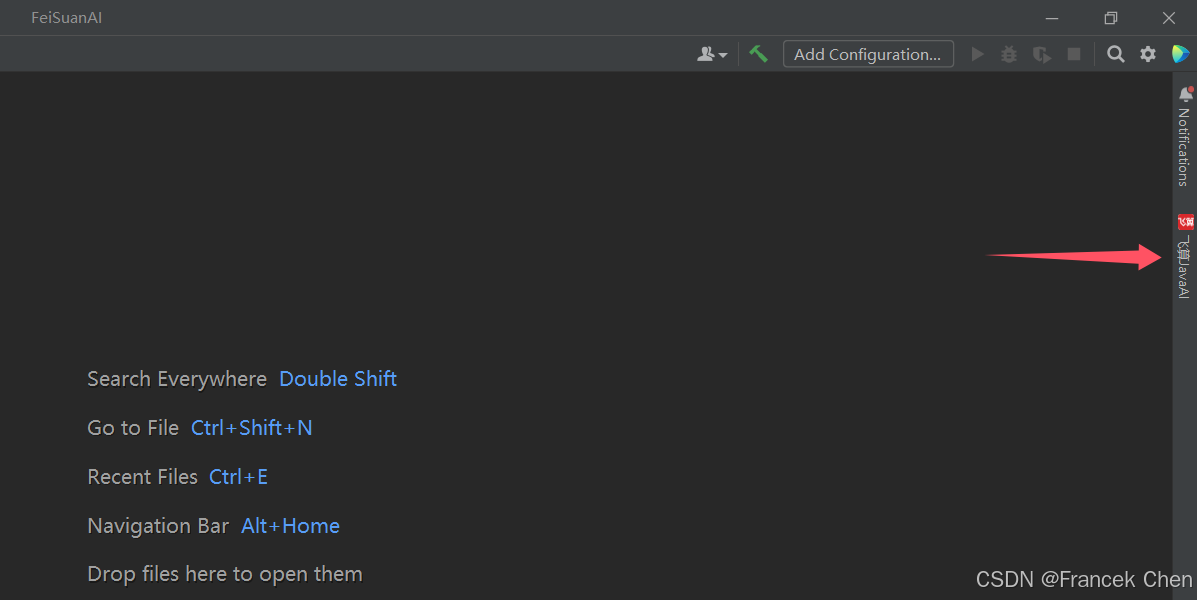This screenshot has width=1197, height=600.
Task: Open the 飞算JavaAI side panel tab
Action: coord(1185,257)
